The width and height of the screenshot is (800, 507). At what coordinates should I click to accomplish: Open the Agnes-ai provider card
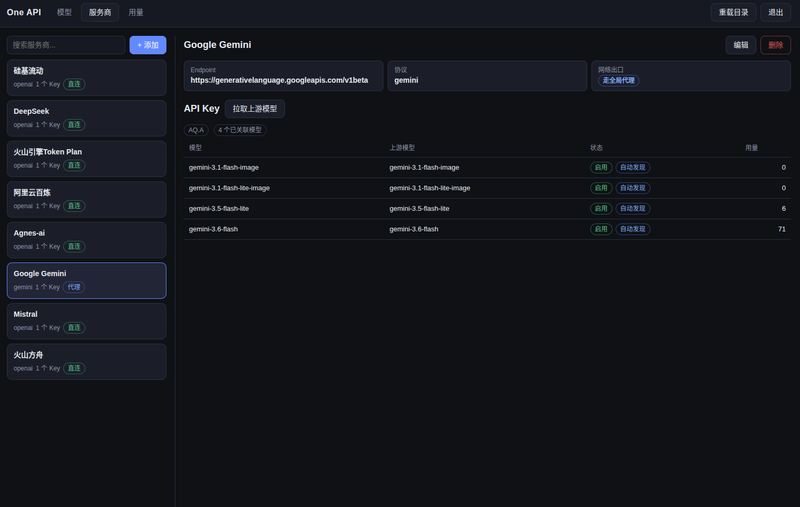pyautogui.click(x=87, y=240)
